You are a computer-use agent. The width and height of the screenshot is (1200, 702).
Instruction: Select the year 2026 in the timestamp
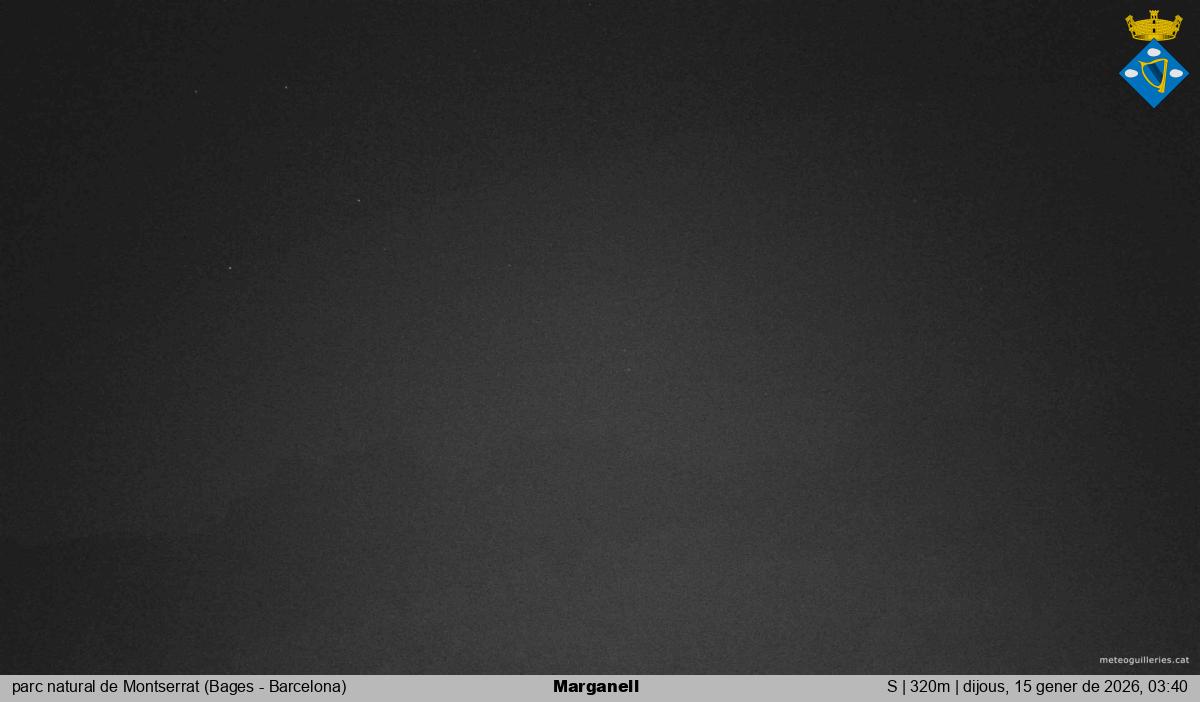click(x=1121, y=687)
